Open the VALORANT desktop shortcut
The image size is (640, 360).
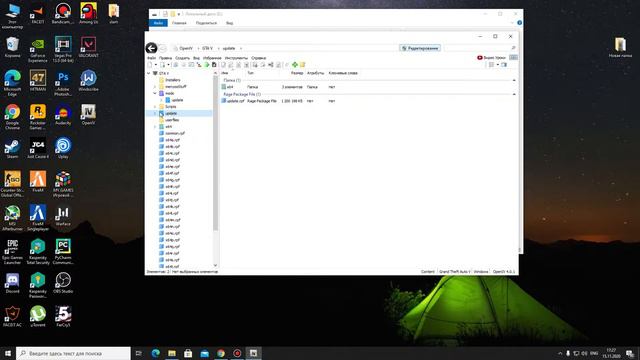pos(88,47)
